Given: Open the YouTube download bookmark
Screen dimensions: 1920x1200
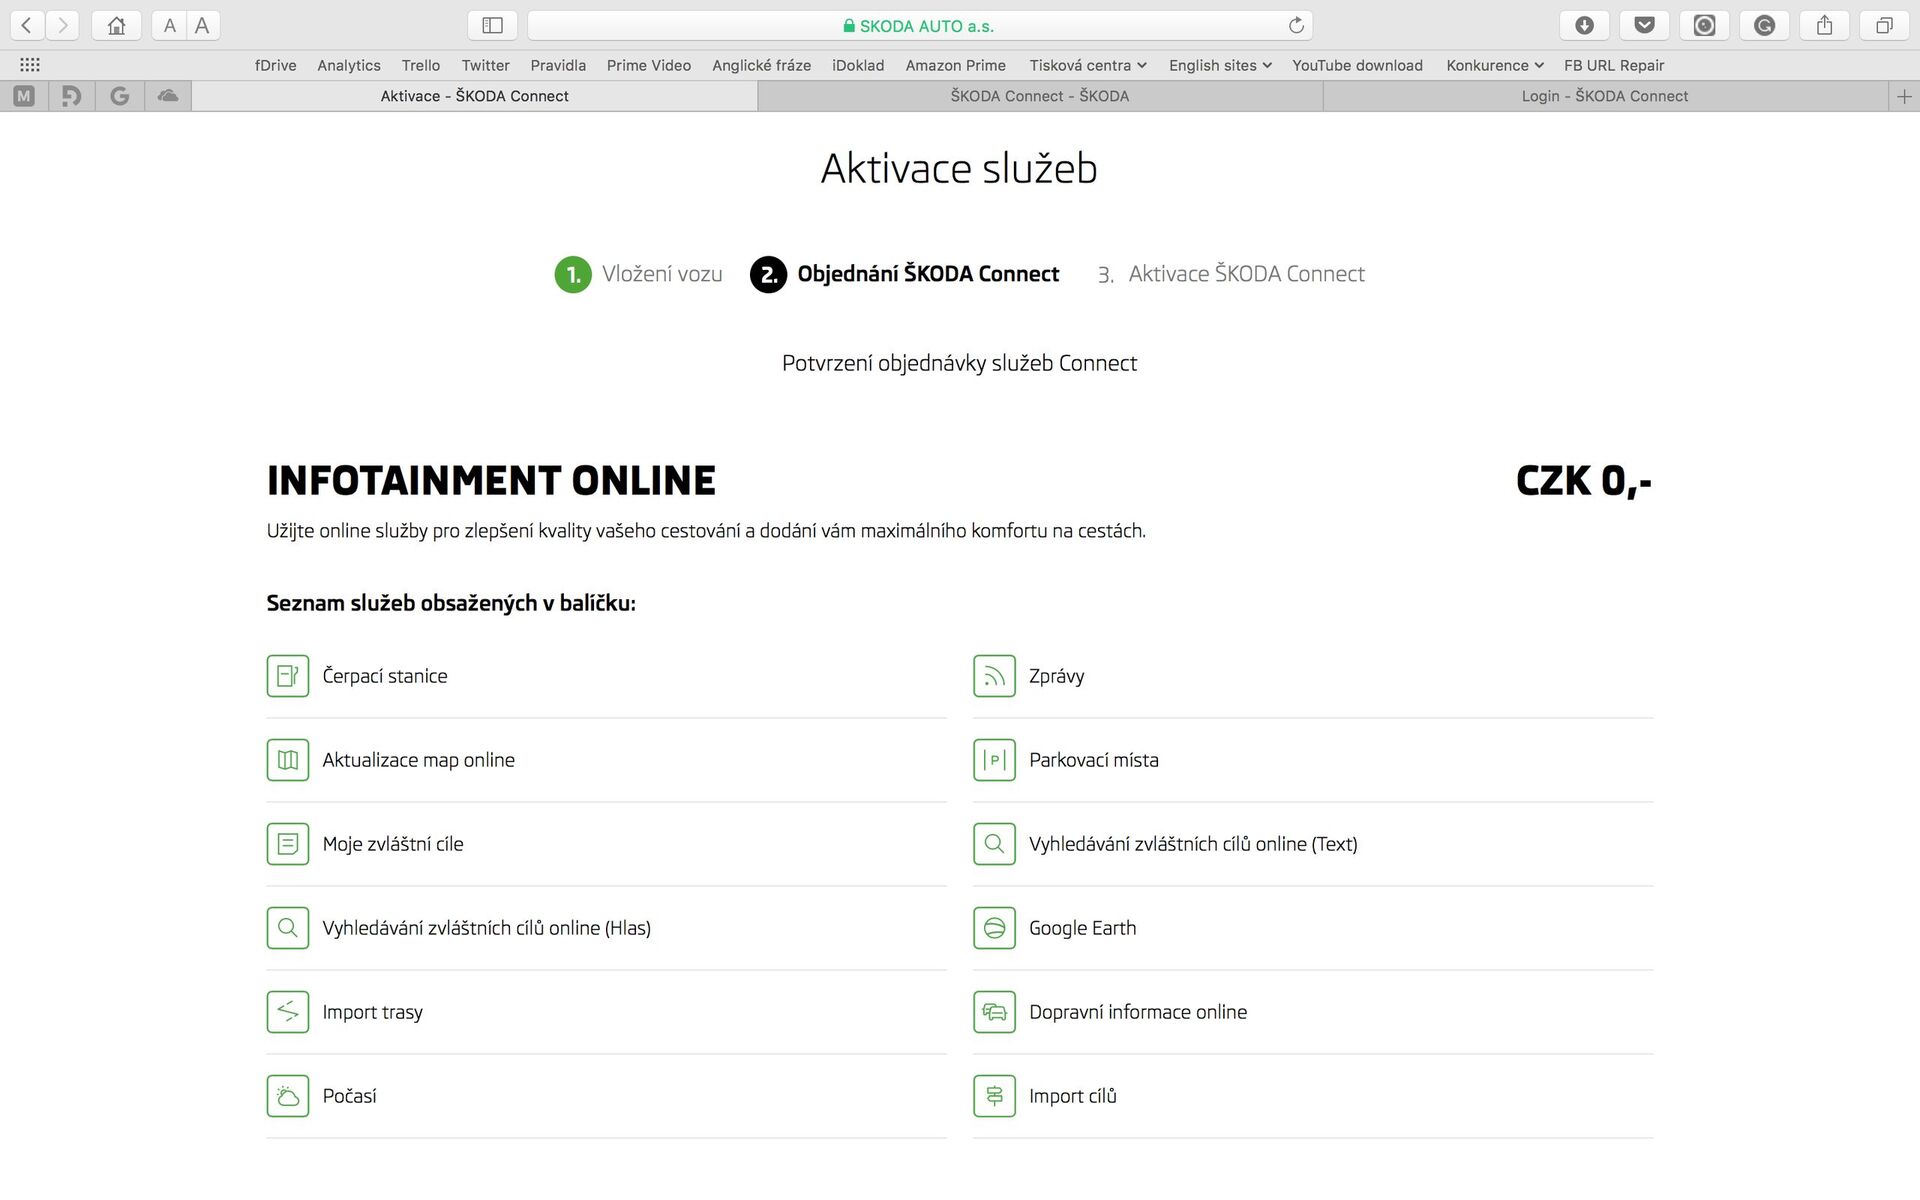Looking at the screenshot, I should (1356, 66).
